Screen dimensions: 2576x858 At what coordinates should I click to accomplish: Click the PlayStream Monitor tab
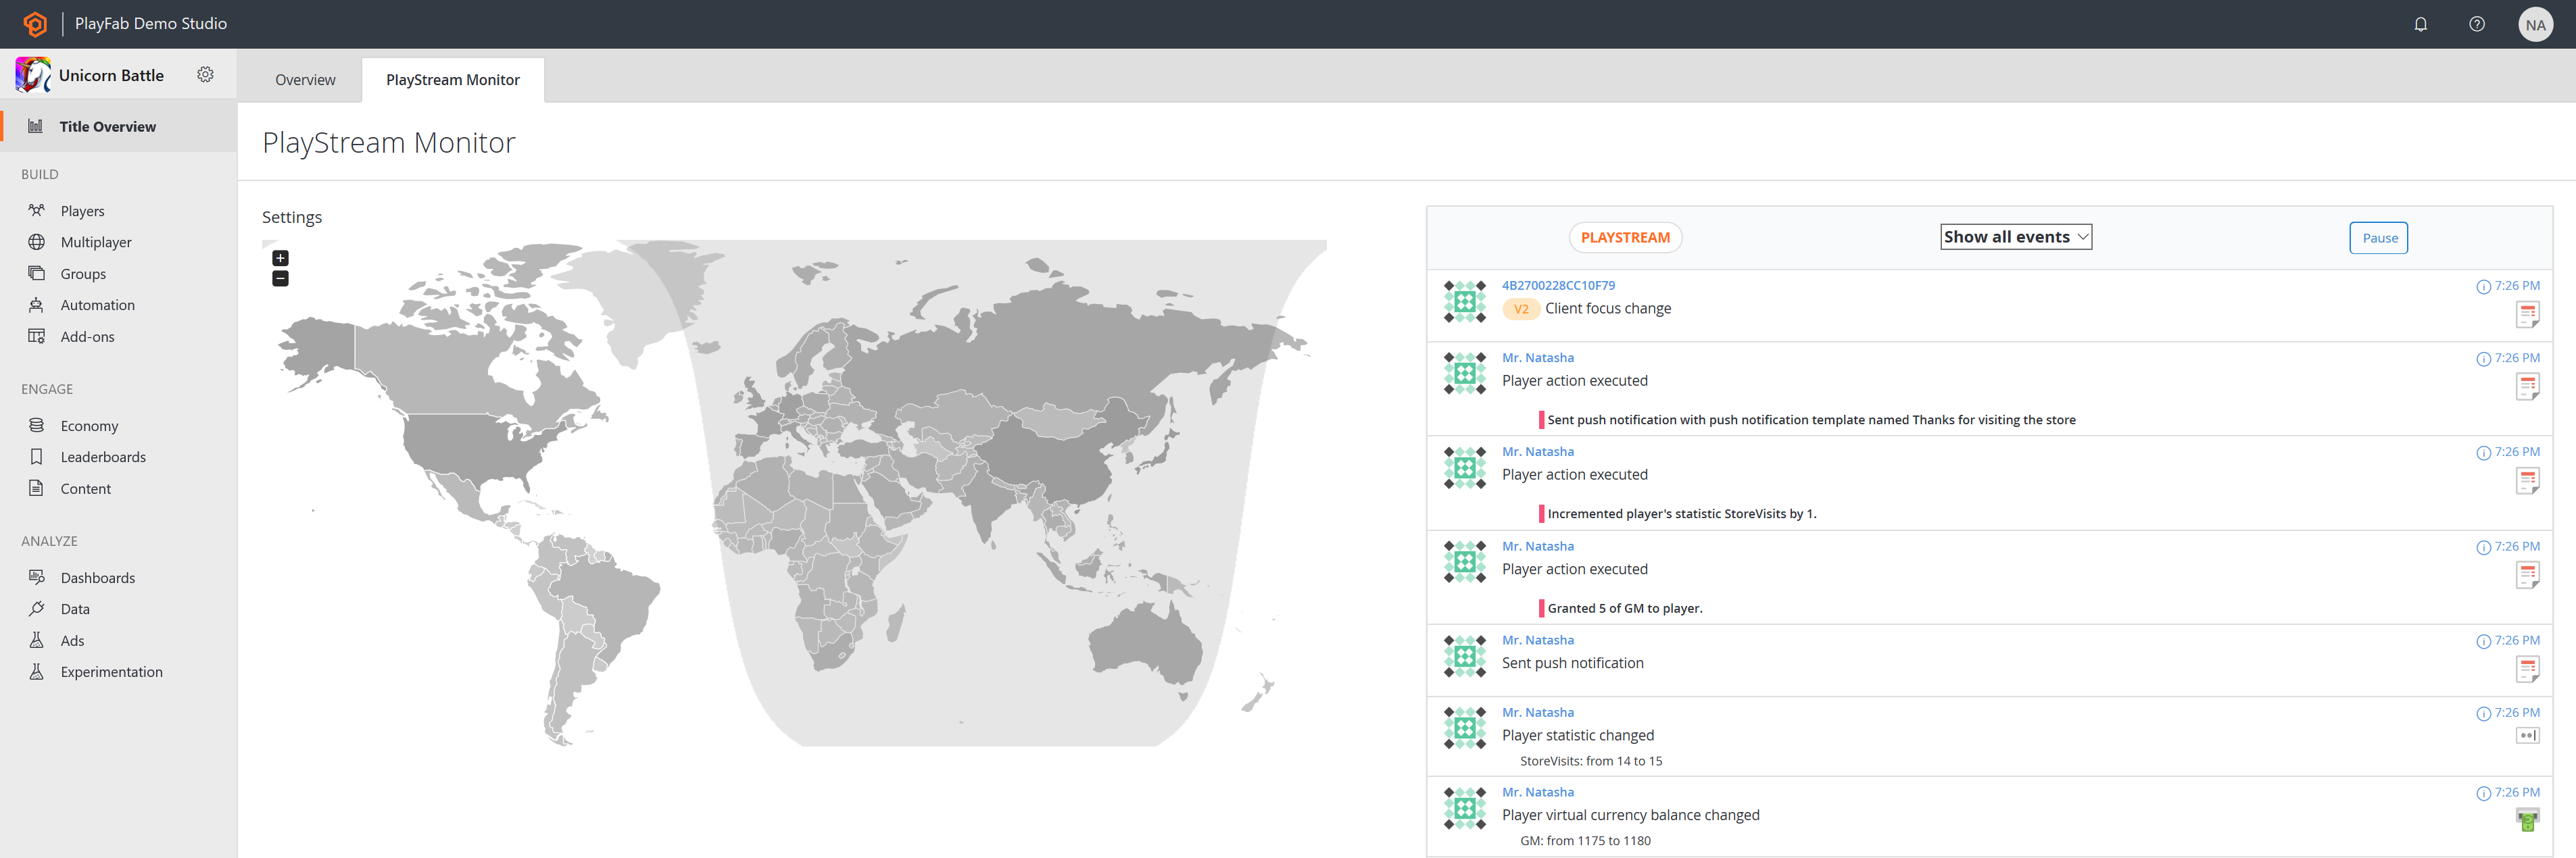(452, 79)
